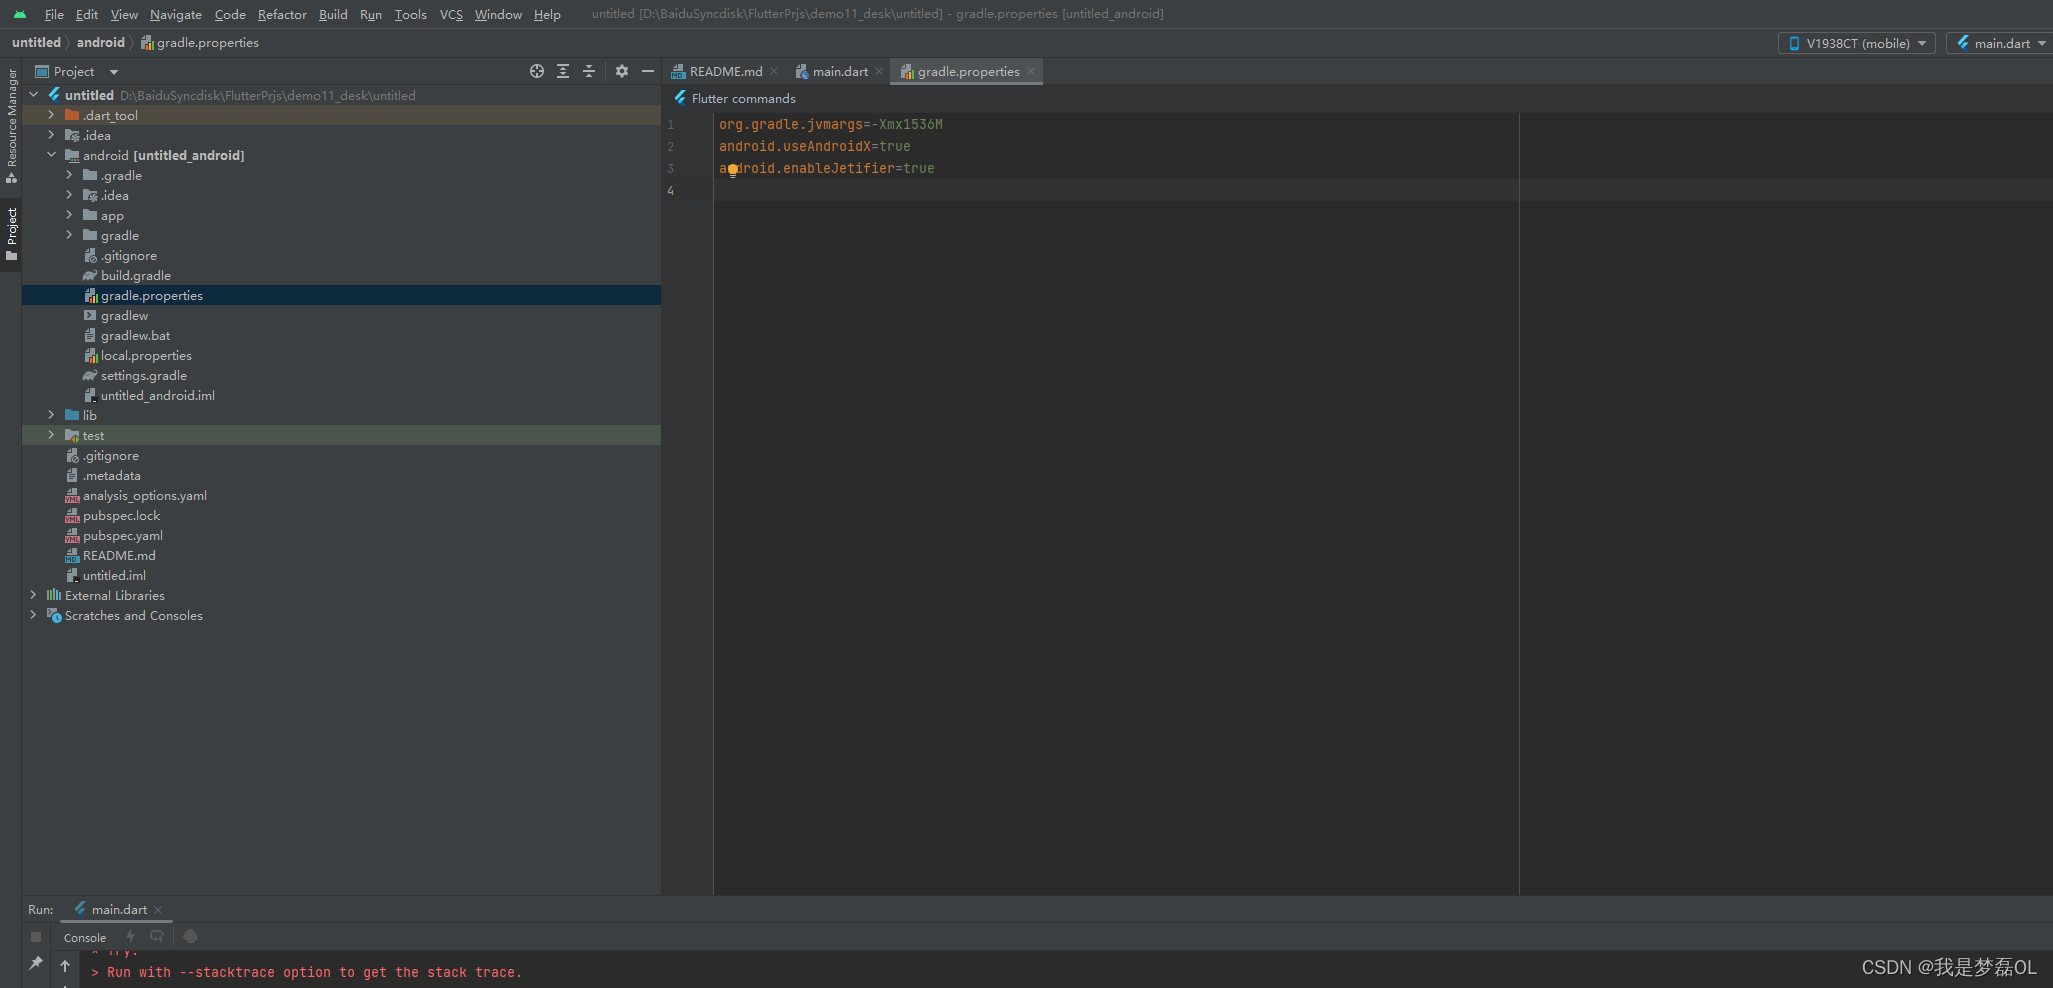Open the V1938CT (mobile) device dropdown
Viewport: 2053px width, 988px height.
(x=1856, y=43)
